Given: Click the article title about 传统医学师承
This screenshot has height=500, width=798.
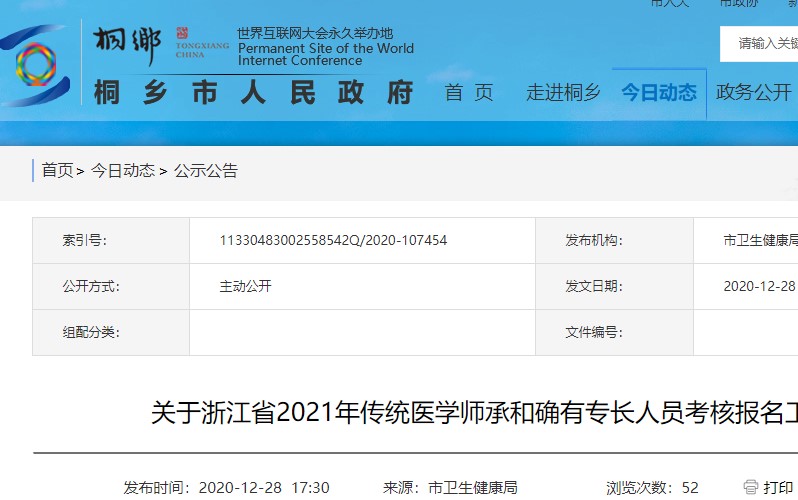Looking at the screenshot, I should click(474, 412).
